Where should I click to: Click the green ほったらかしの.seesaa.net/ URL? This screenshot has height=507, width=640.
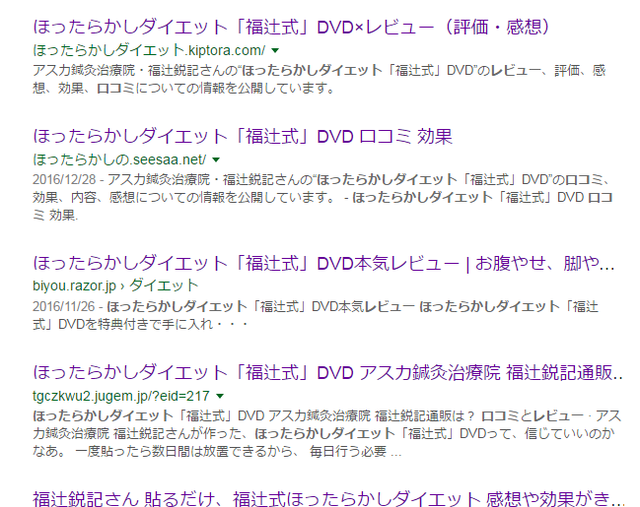[x=119, y=159]
